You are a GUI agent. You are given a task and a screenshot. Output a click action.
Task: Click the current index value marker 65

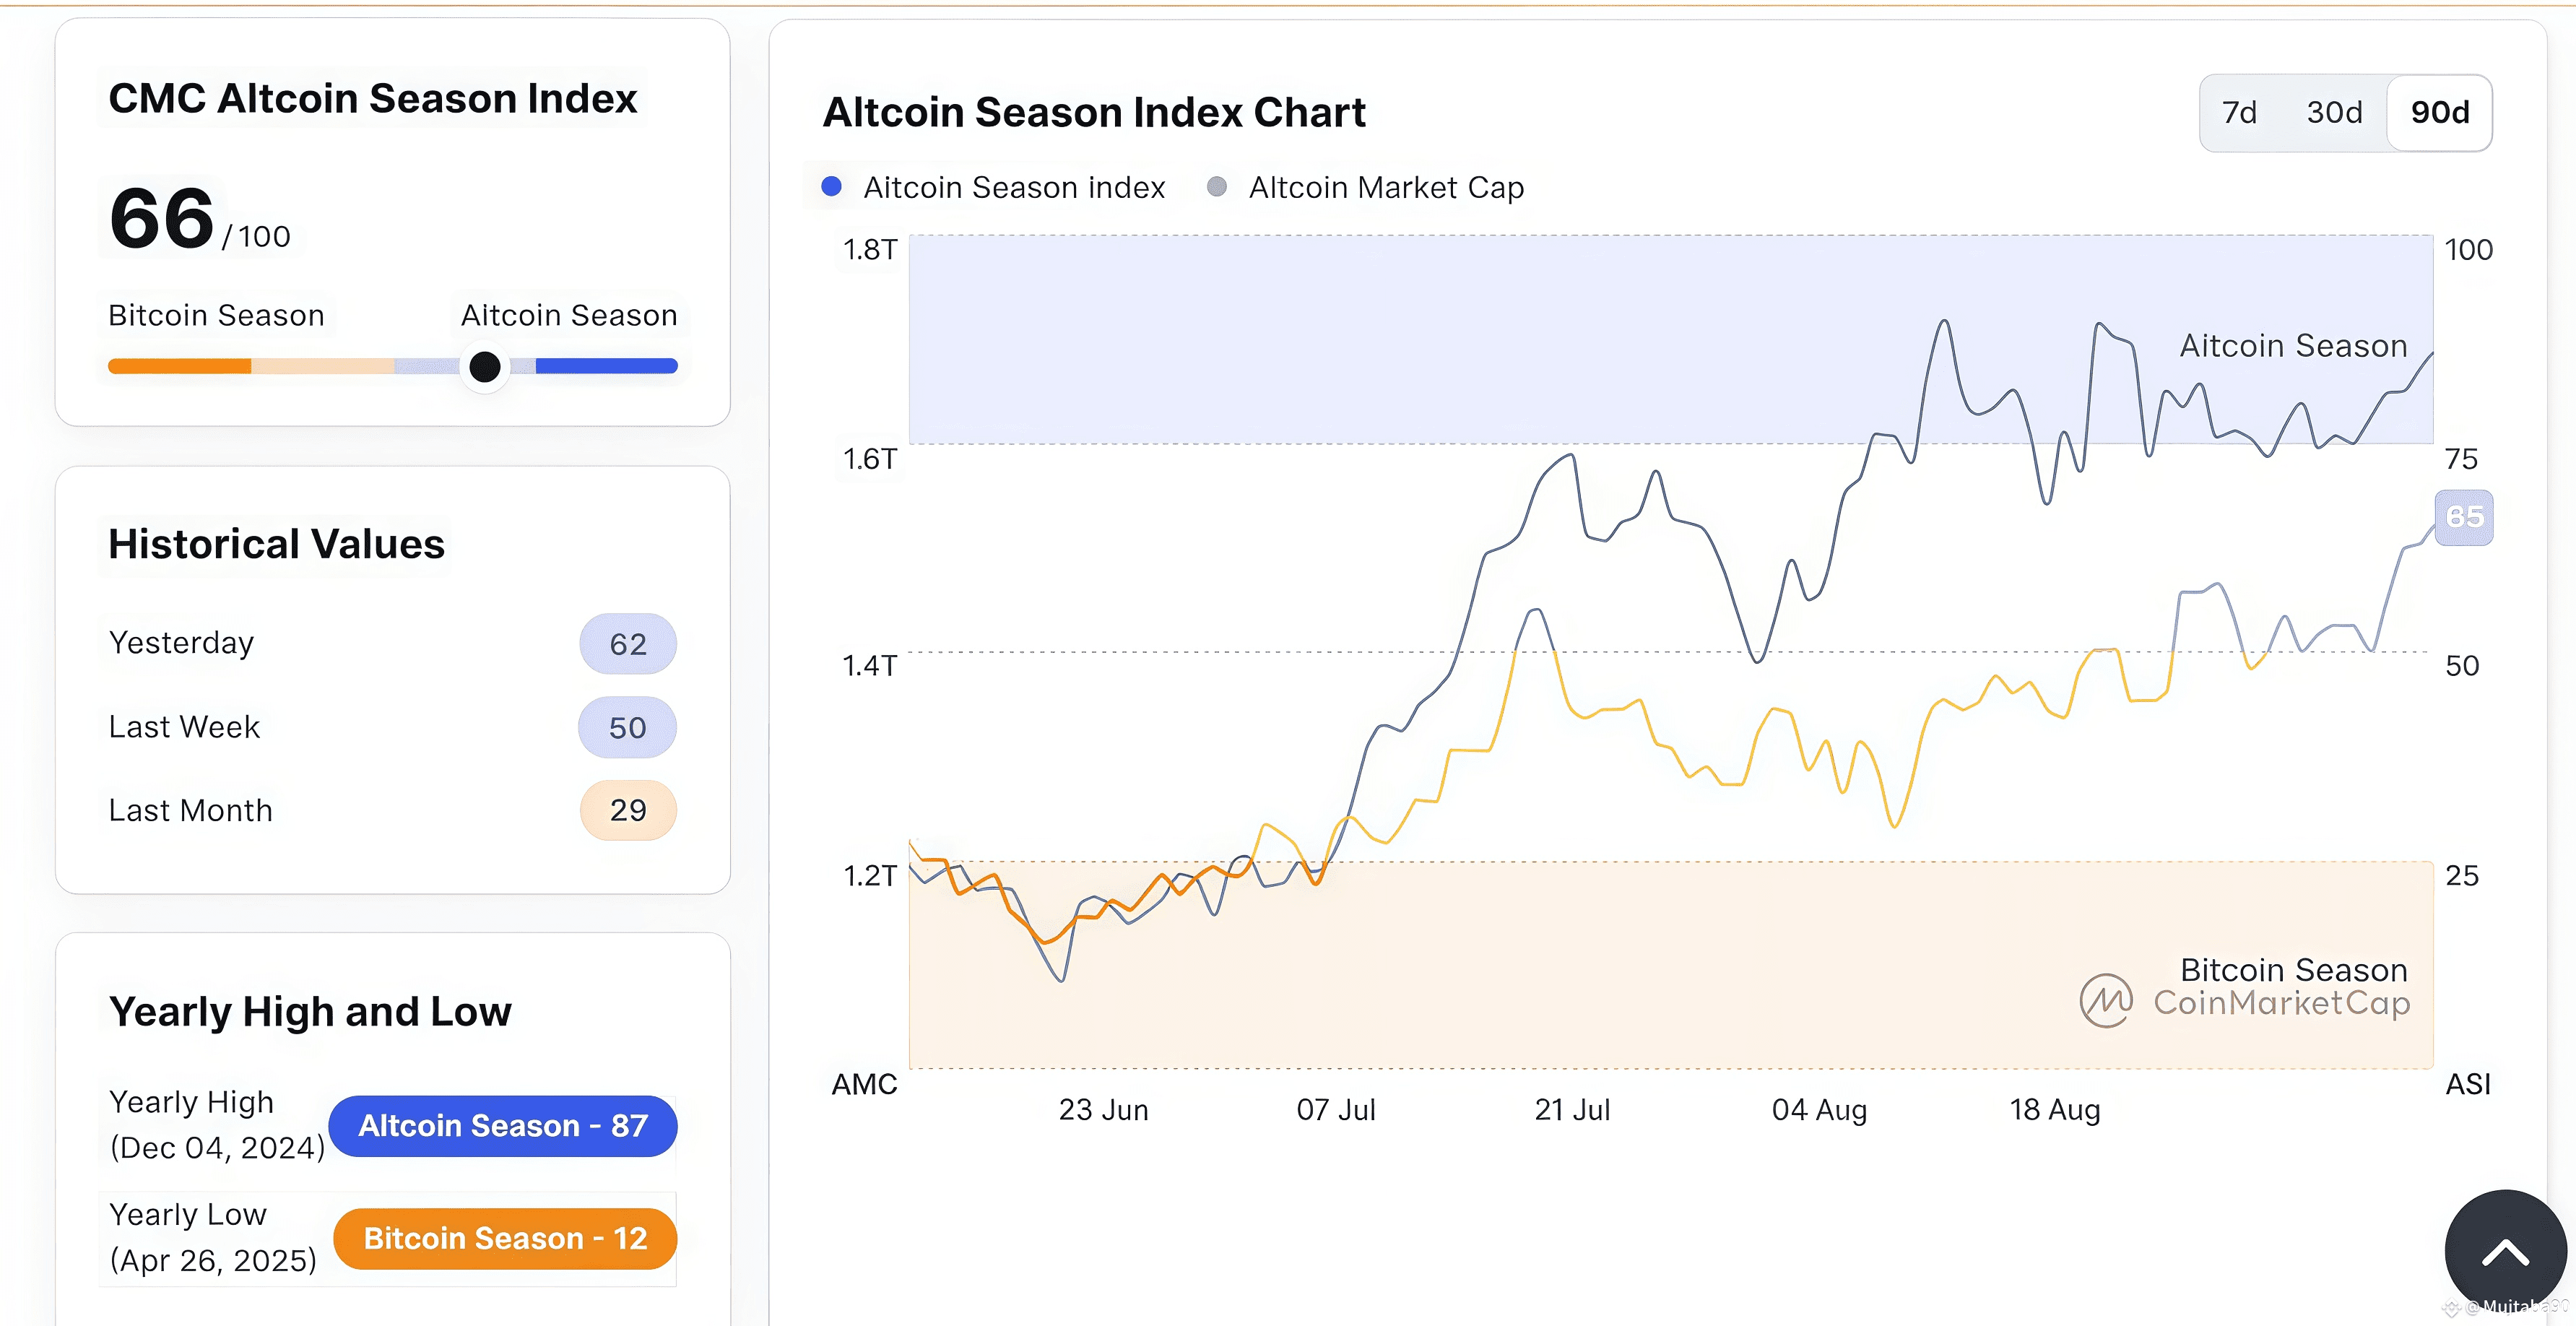[2464, 517]
